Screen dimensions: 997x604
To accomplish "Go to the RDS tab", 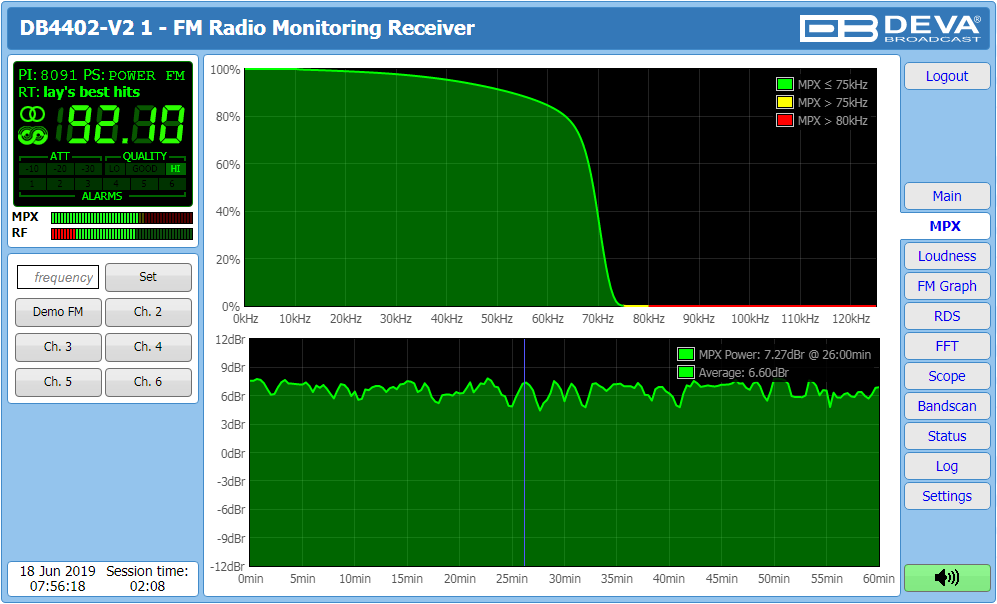I will click(x=946, y=316).
